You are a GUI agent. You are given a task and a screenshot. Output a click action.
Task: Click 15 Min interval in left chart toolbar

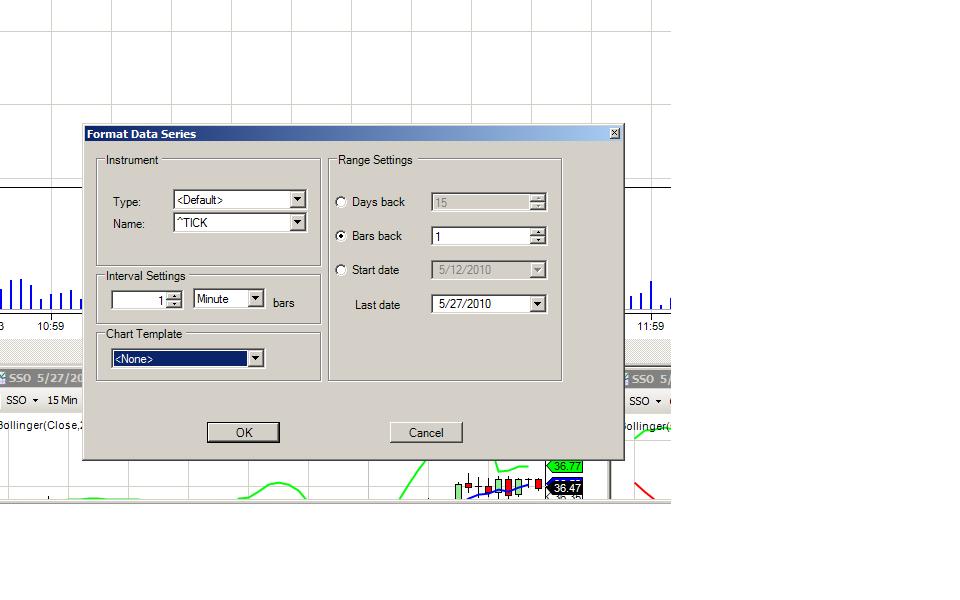point(62,400)
